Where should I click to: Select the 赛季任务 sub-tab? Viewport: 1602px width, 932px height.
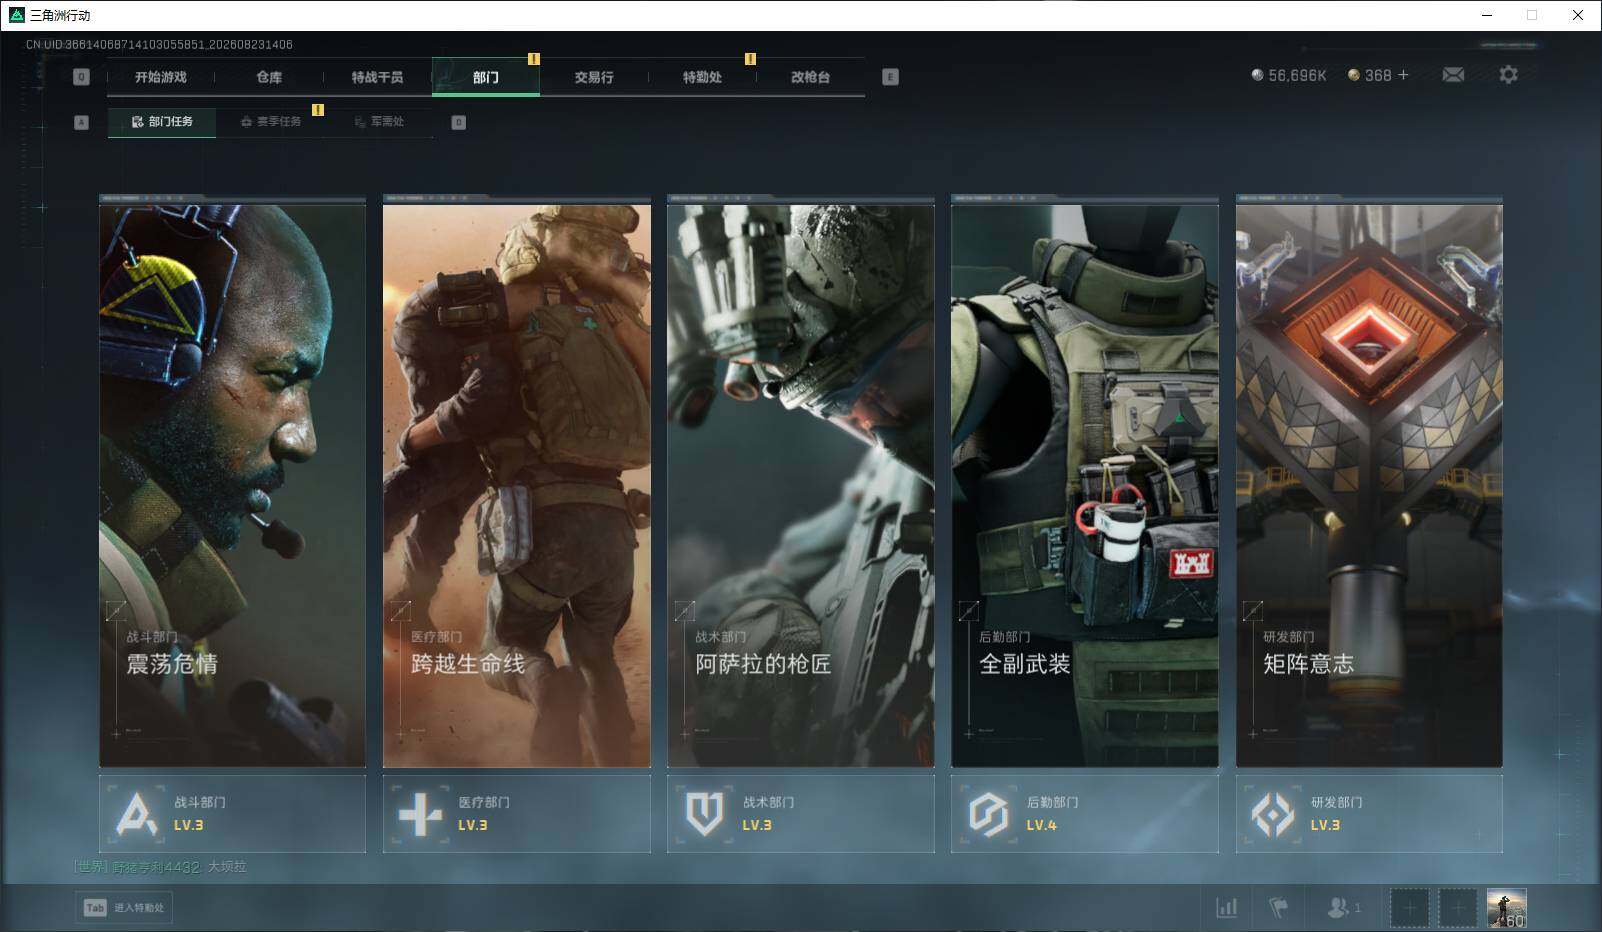click(270, 122)
